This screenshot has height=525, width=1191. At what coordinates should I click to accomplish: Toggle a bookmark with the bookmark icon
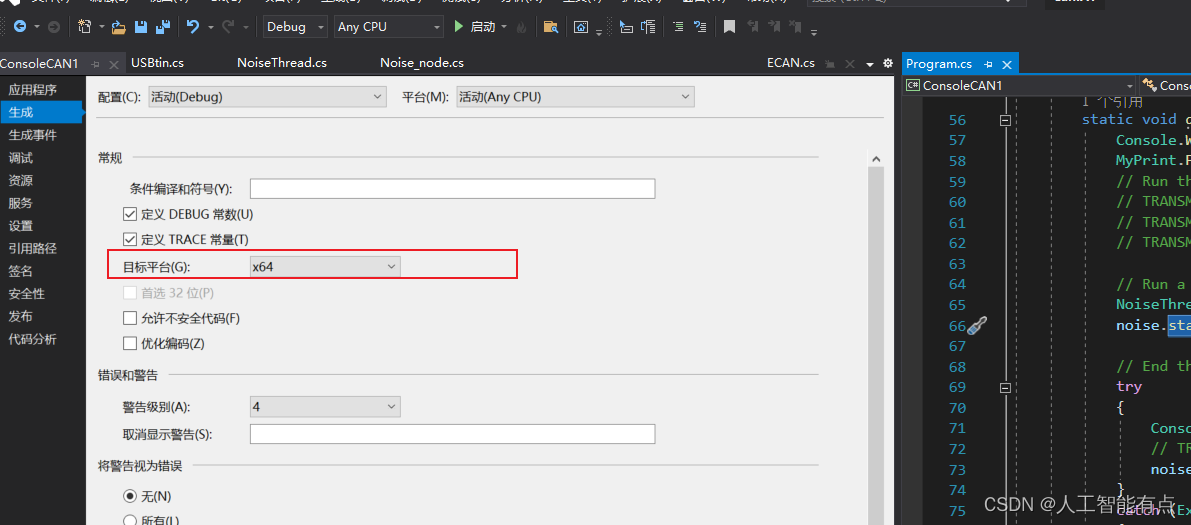click(x=729, y=27)
